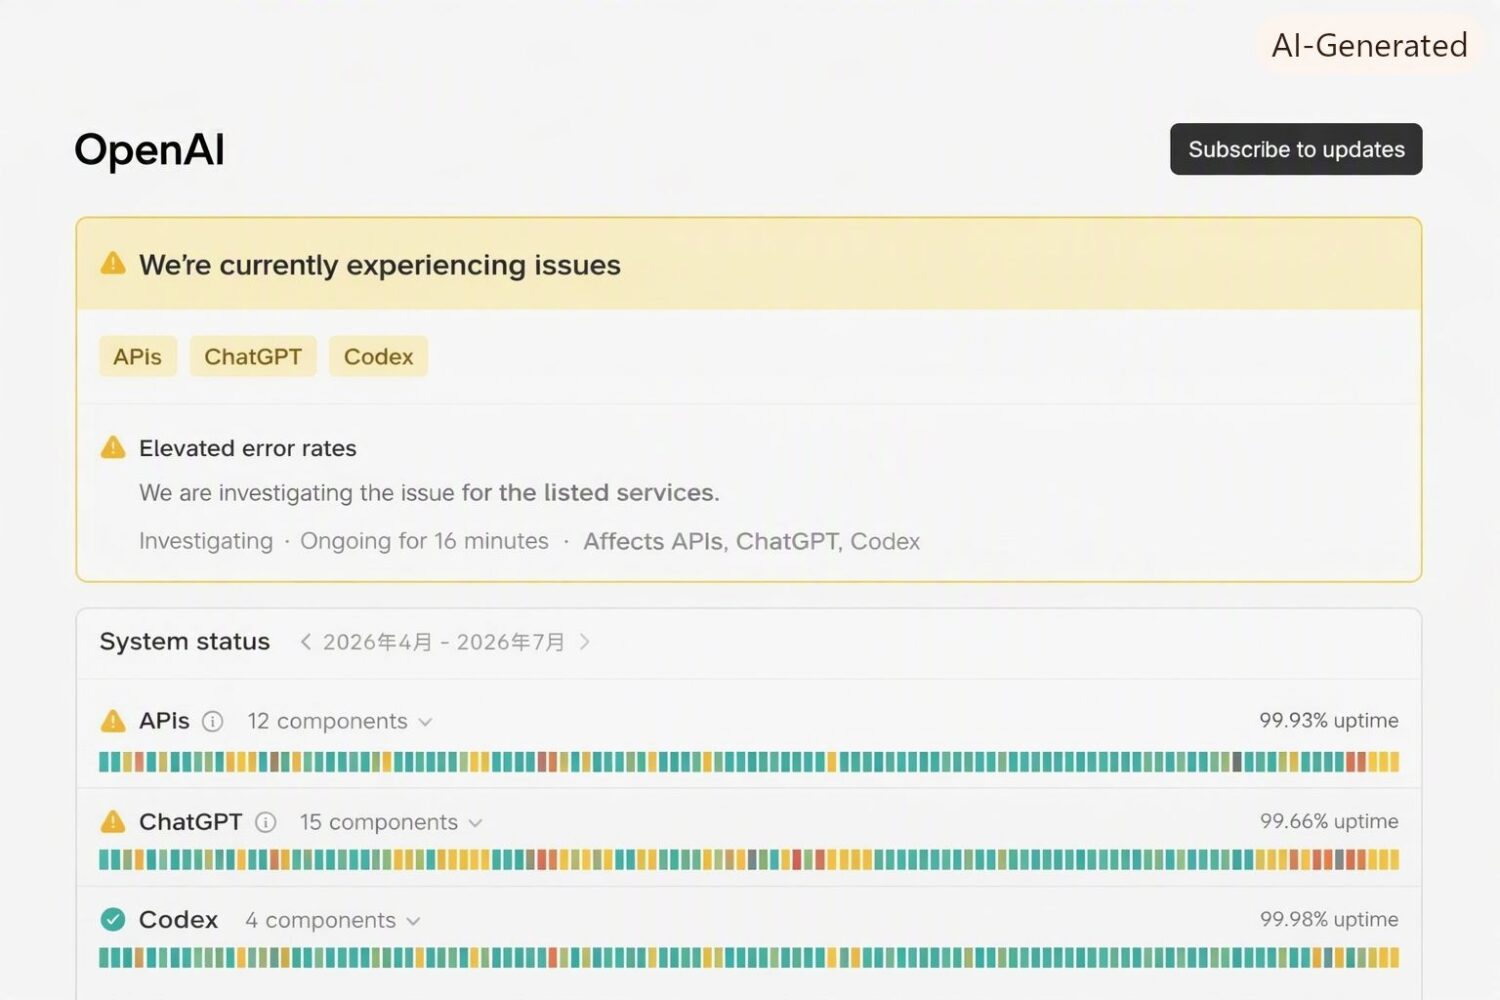This screenshot has height=1000, width=1500.
Task: Expand the 4 components list for Codex
Action: 332,920
